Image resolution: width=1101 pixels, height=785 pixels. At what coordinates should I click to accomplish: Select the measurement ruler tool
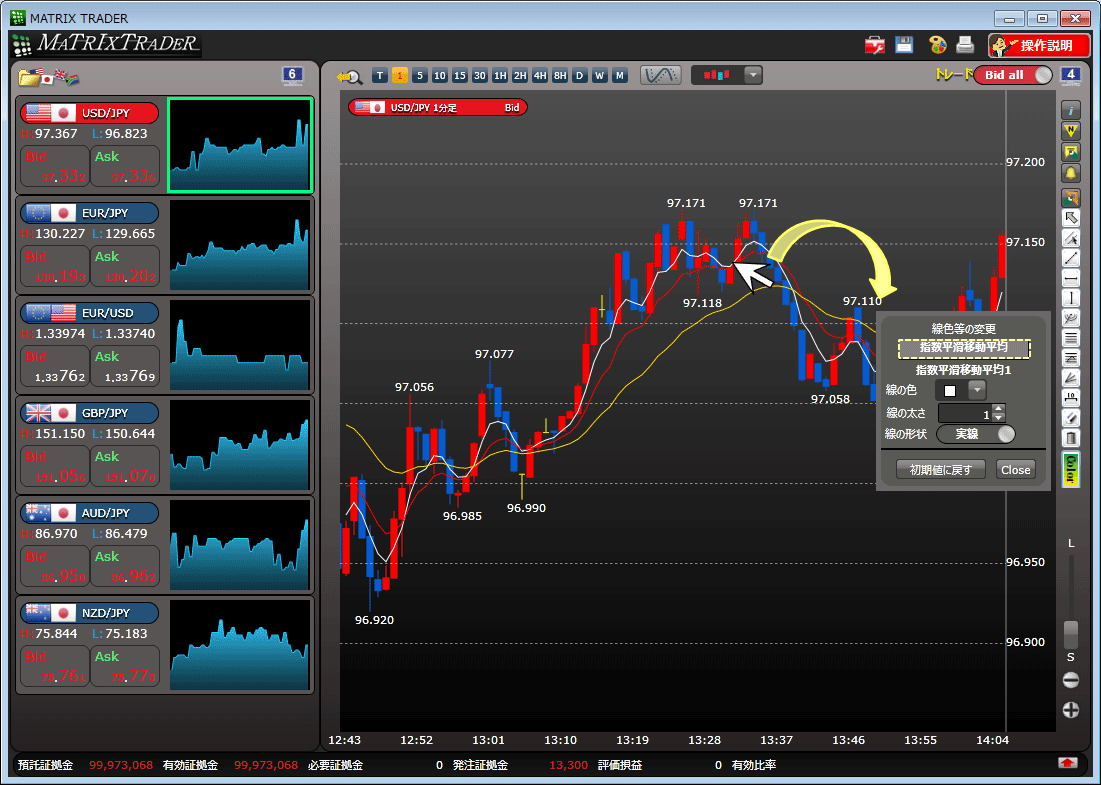[1070, 398]
